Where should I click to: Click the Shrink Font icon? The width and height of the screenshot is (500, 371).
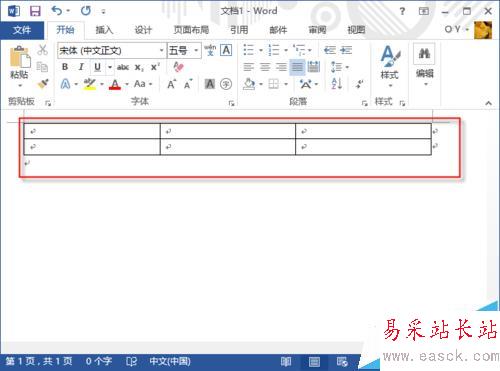pos(188,84)
